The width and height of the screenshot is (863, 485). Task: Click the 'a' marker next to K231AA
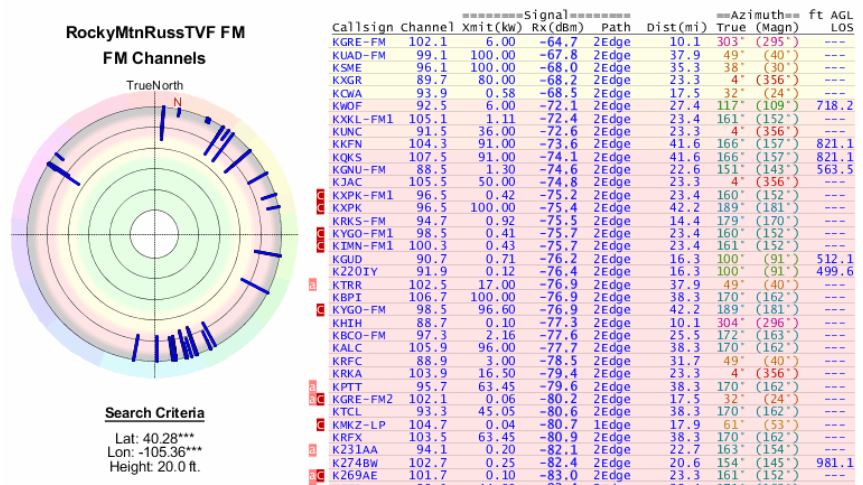coord(313,450)
